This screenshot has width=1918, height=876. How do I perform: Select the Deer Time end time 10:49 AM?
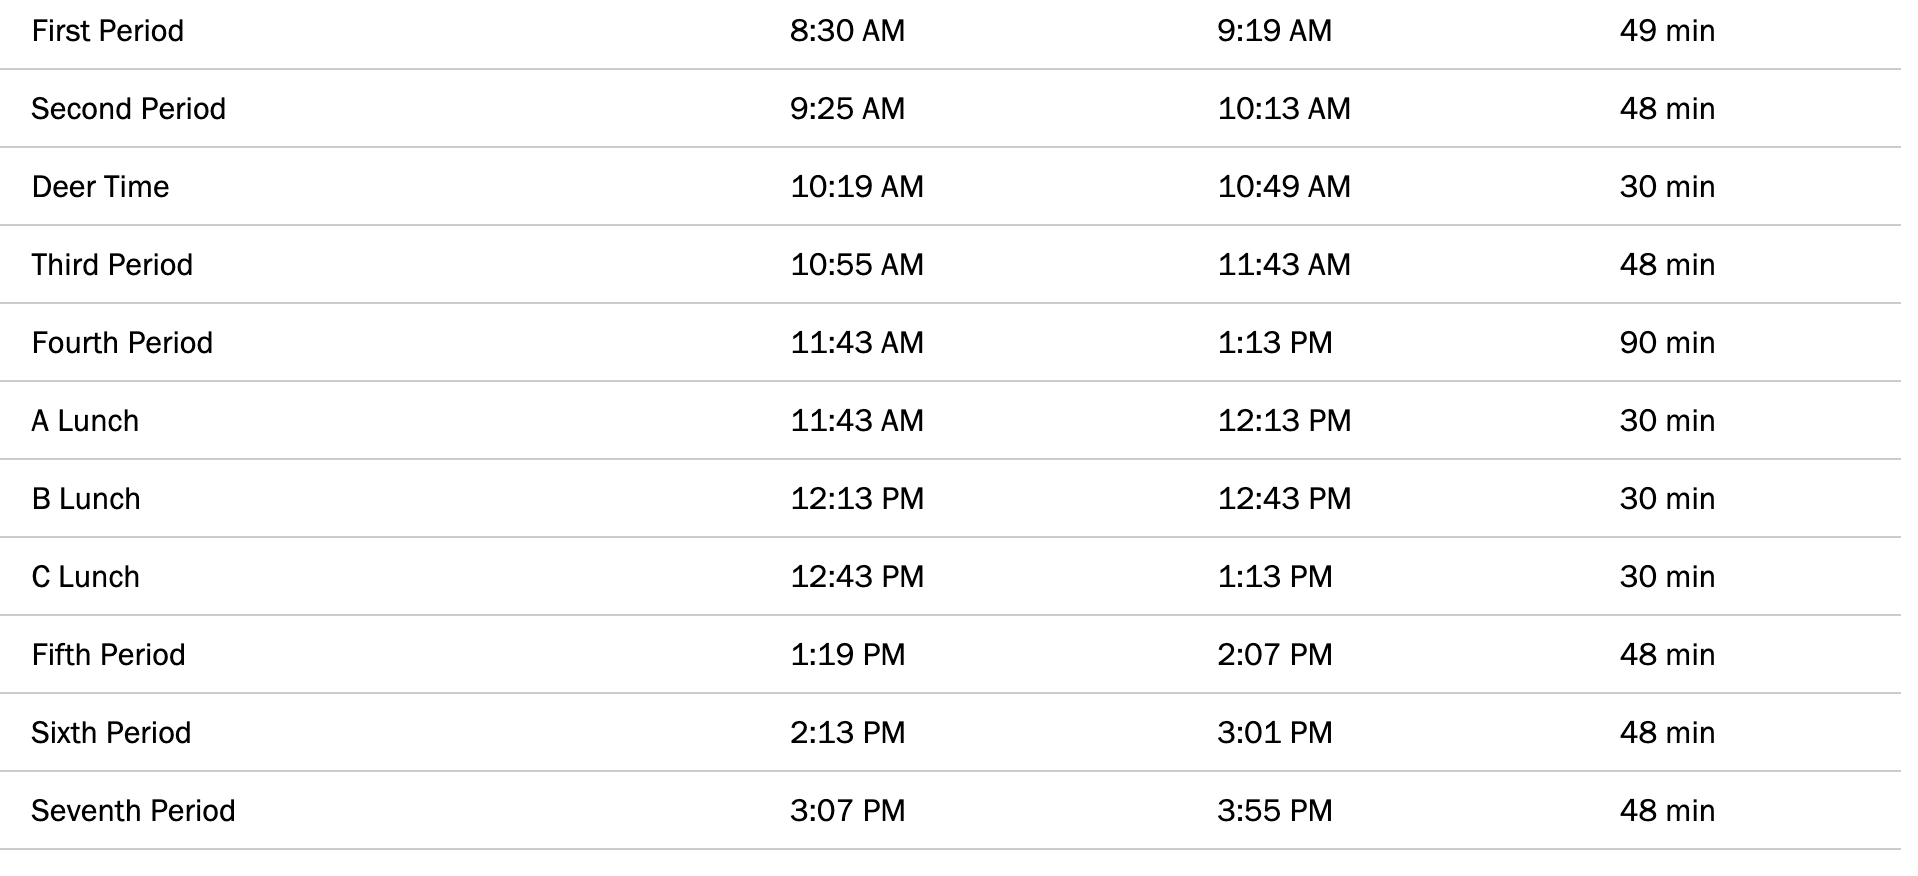[x=1284, y=187]
